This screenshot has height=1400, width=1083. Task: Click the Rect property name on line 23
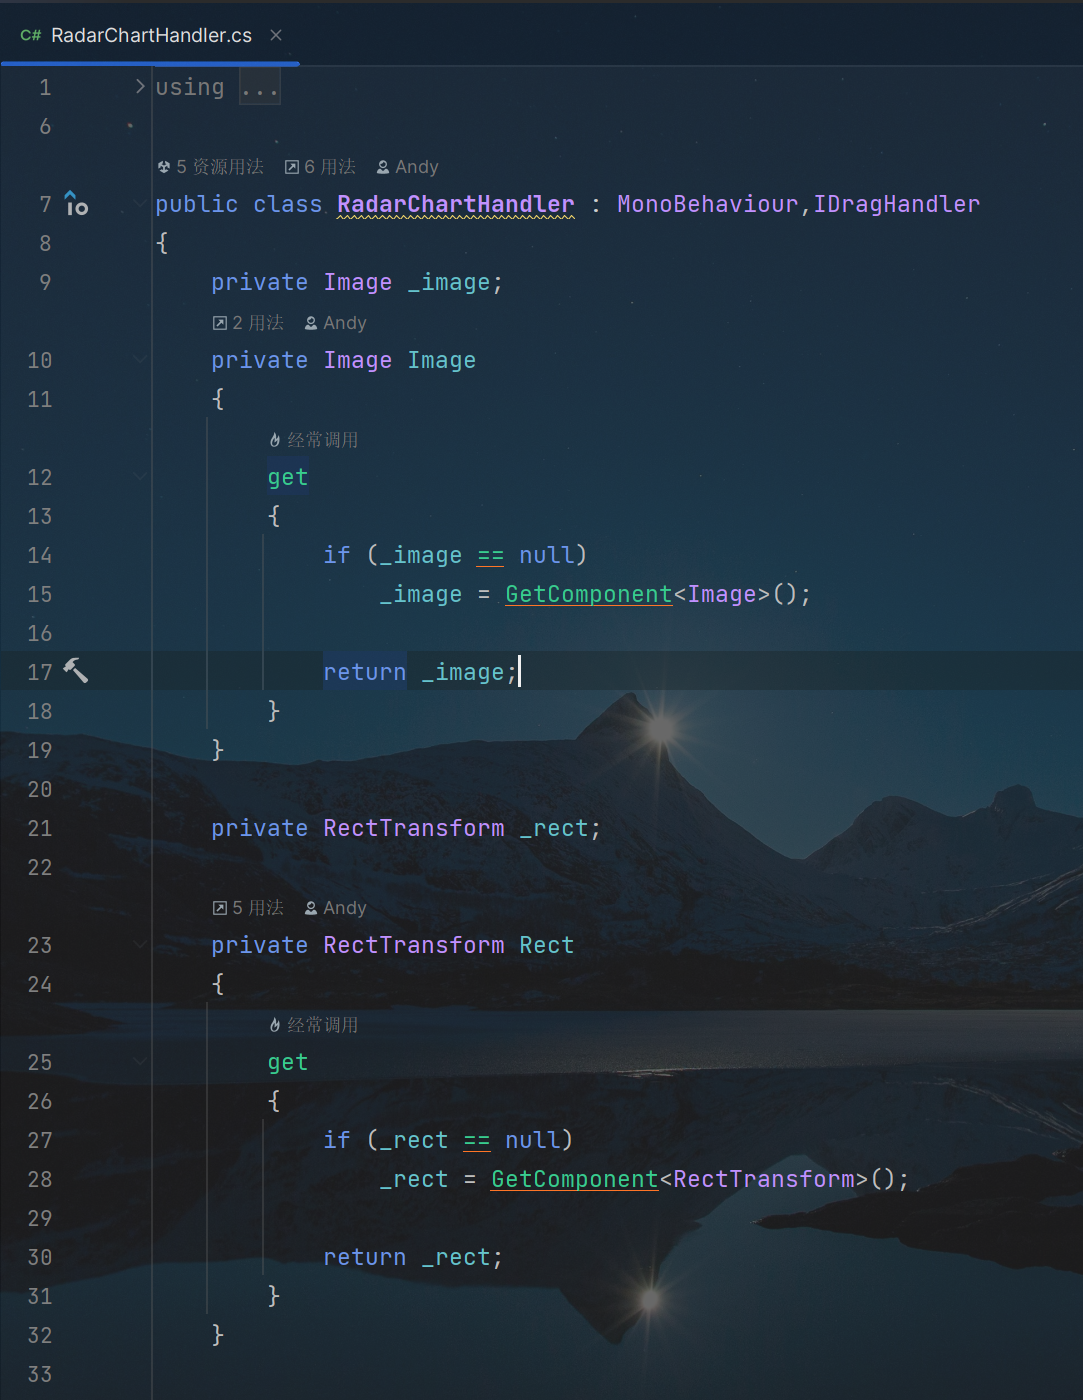546,945
